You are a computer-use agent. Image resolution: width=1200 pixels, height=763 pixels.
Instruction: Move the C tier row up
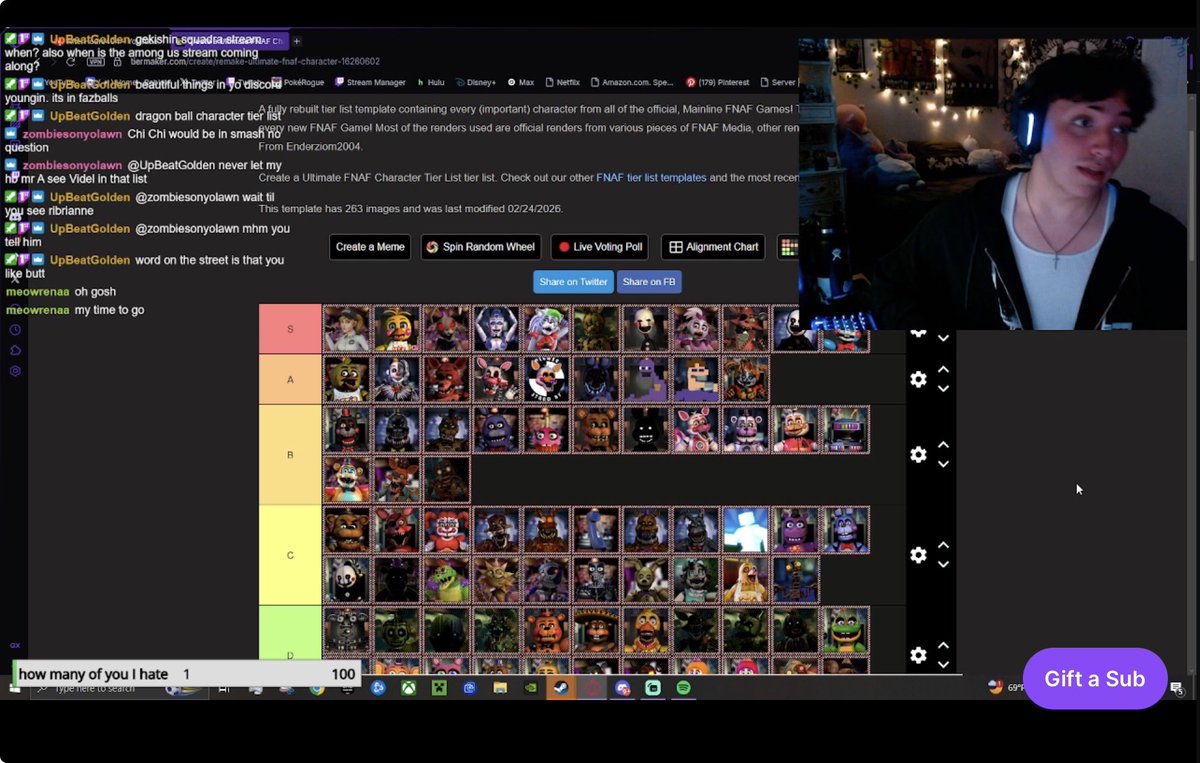point(943,545)
